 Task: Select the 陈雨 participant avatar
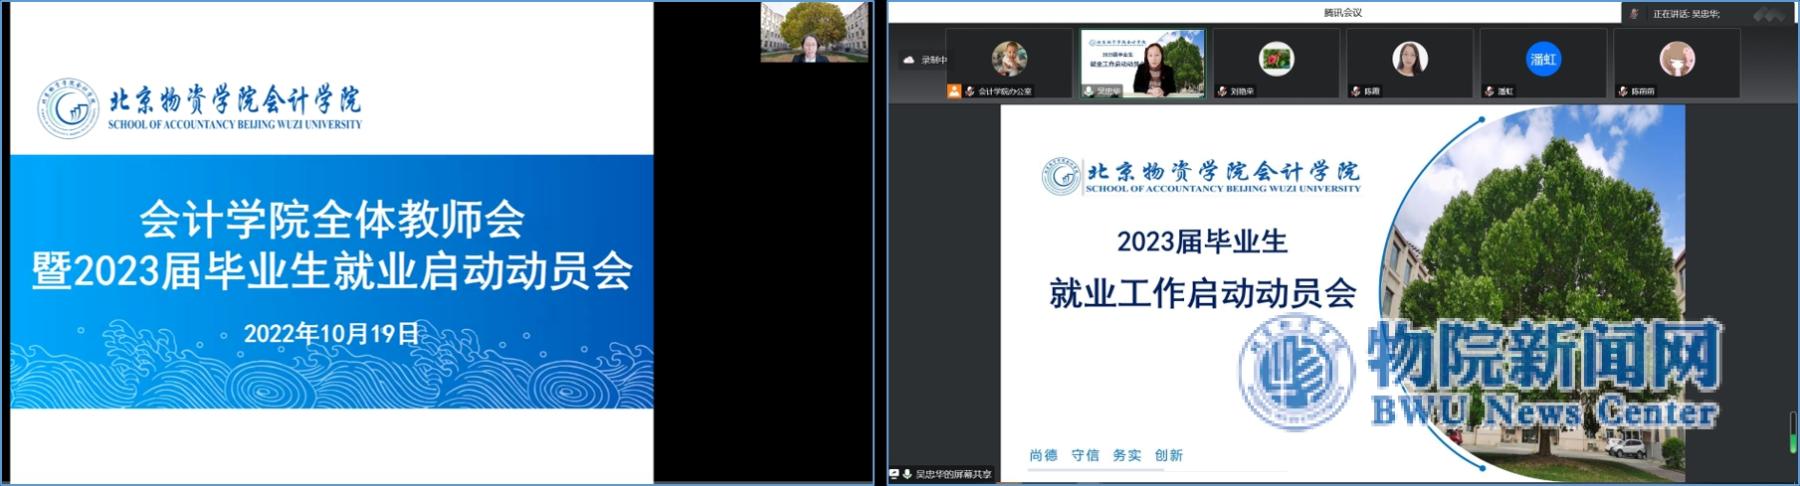coord(1409,59)
